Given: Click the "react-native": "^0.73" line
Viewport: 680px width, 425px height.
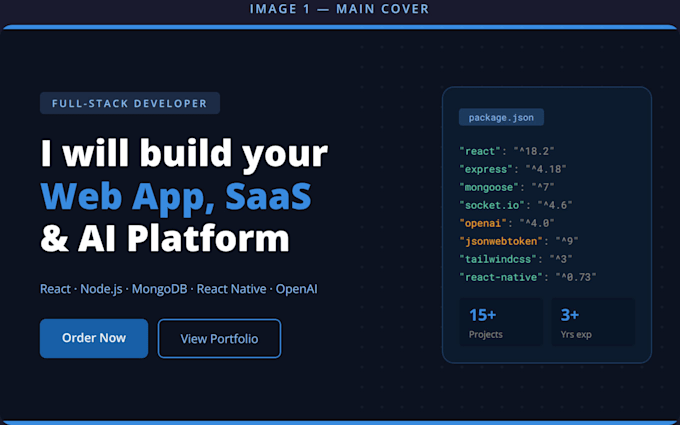Looking at the screenshot, I should 528,277.
